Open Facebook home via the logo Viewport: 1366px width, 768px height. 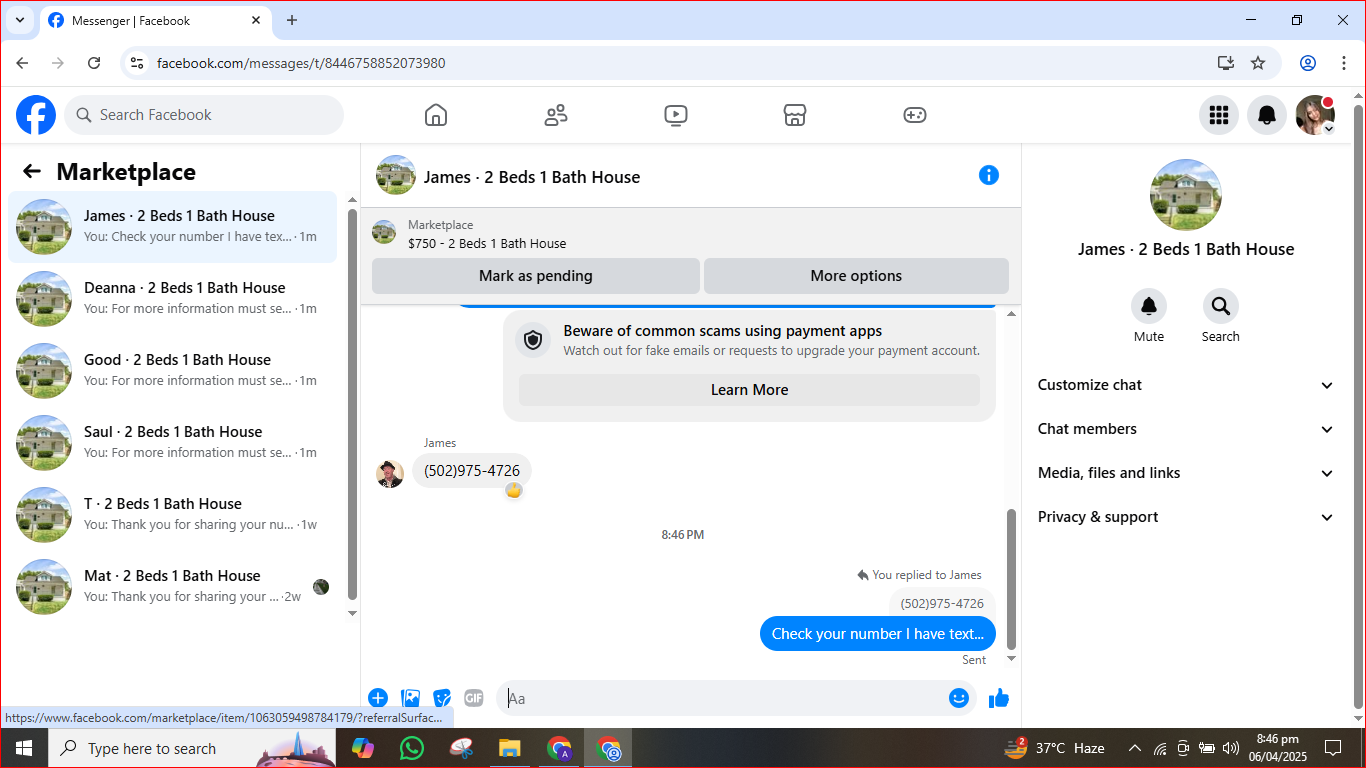click(36, 115)
